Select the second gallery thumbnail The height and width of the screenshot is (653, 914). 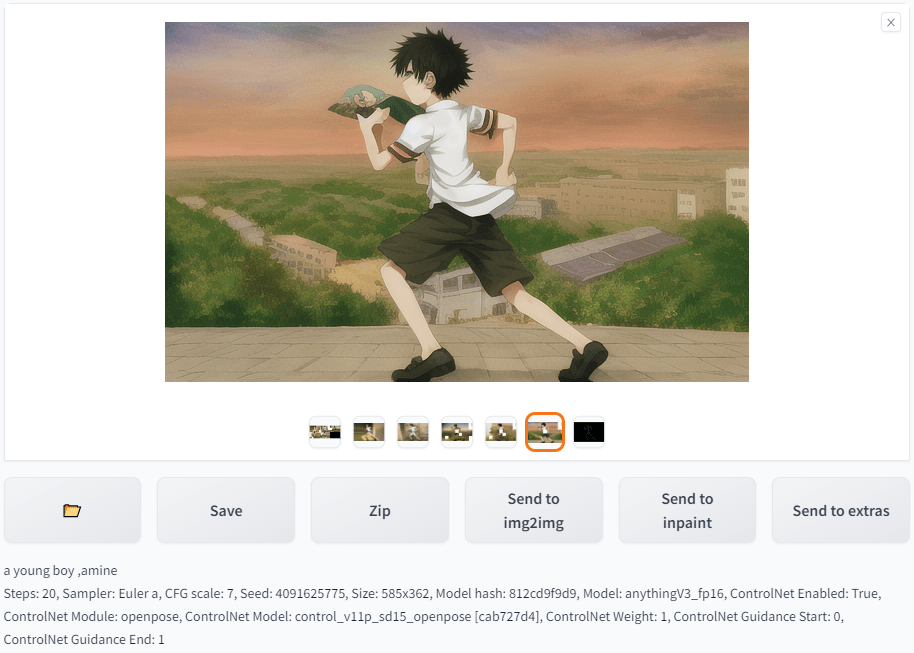(369, 432)
